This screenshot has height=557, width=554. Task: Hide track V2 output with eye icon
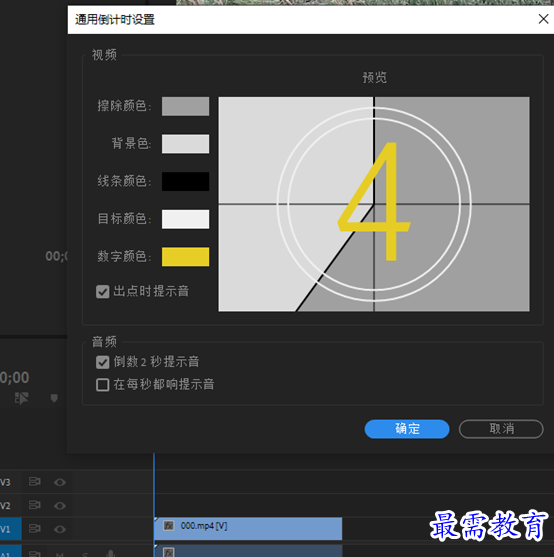(x=60, y=505)
